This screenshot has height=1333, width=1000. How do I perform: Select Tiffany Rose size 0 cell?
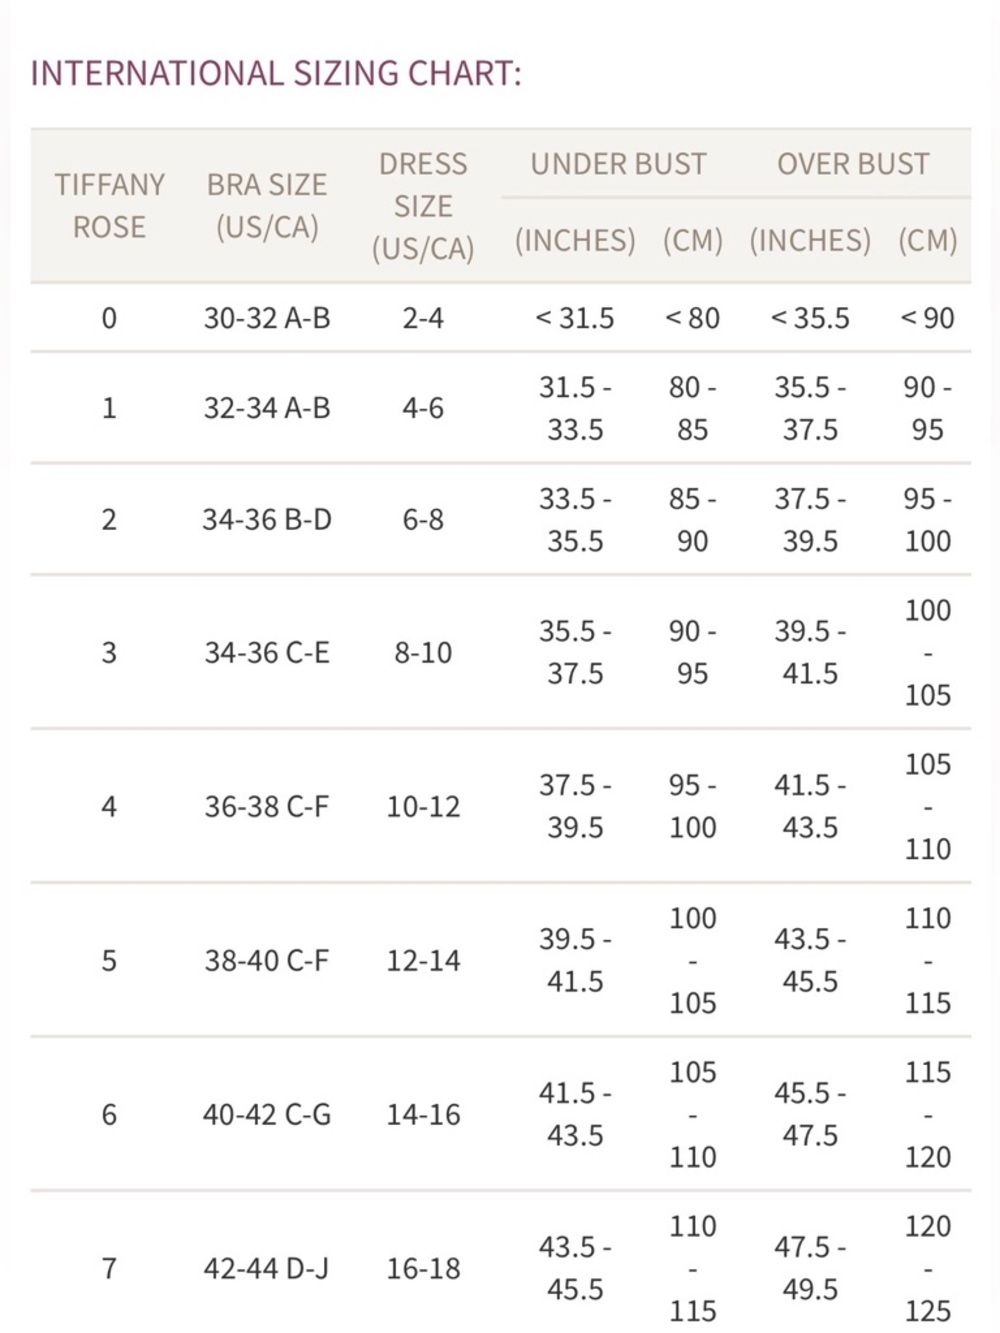click(x=109, y=318)
